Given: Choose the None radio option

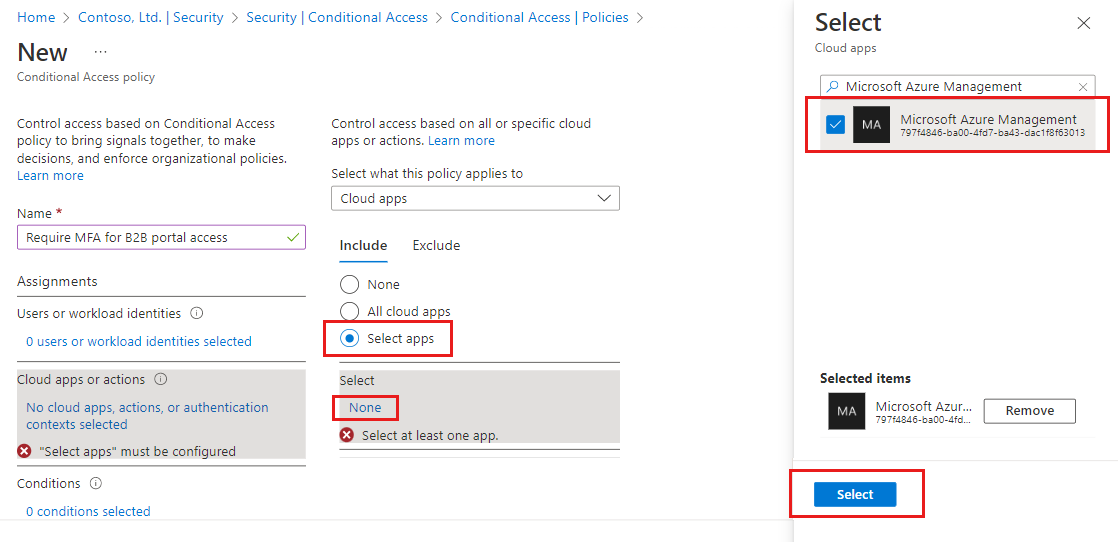Looking at the screenshot, I should click(x=349, y=284).
